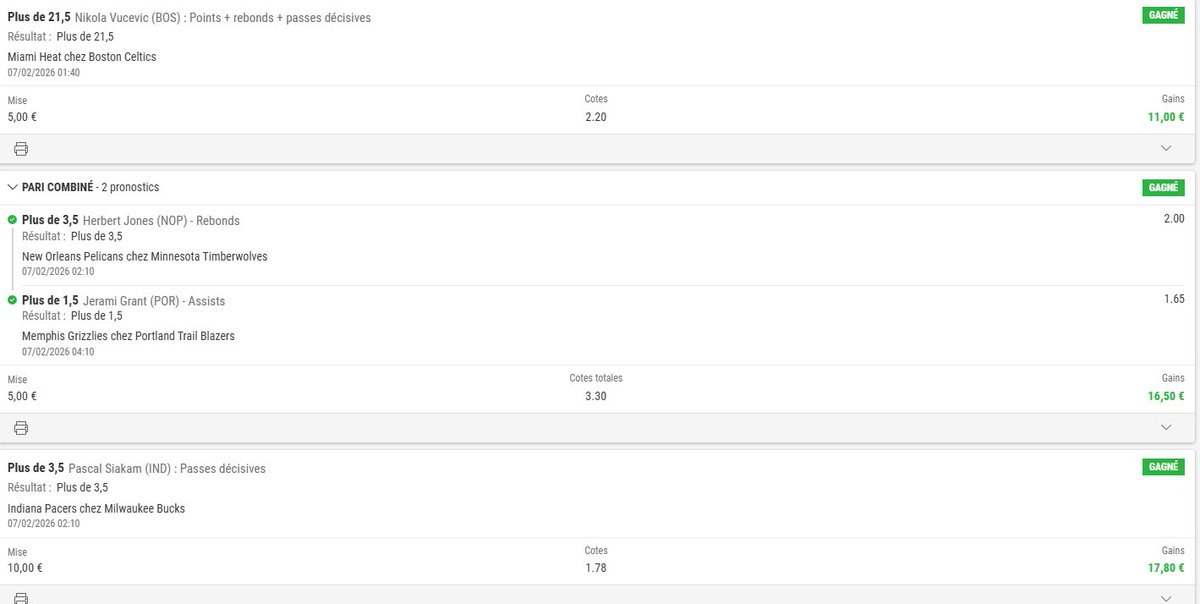Print the Nikola Vucevic bet slip
Image resolution: width=1200 pixels, height=604 pixels.
[x=21, y=149]
